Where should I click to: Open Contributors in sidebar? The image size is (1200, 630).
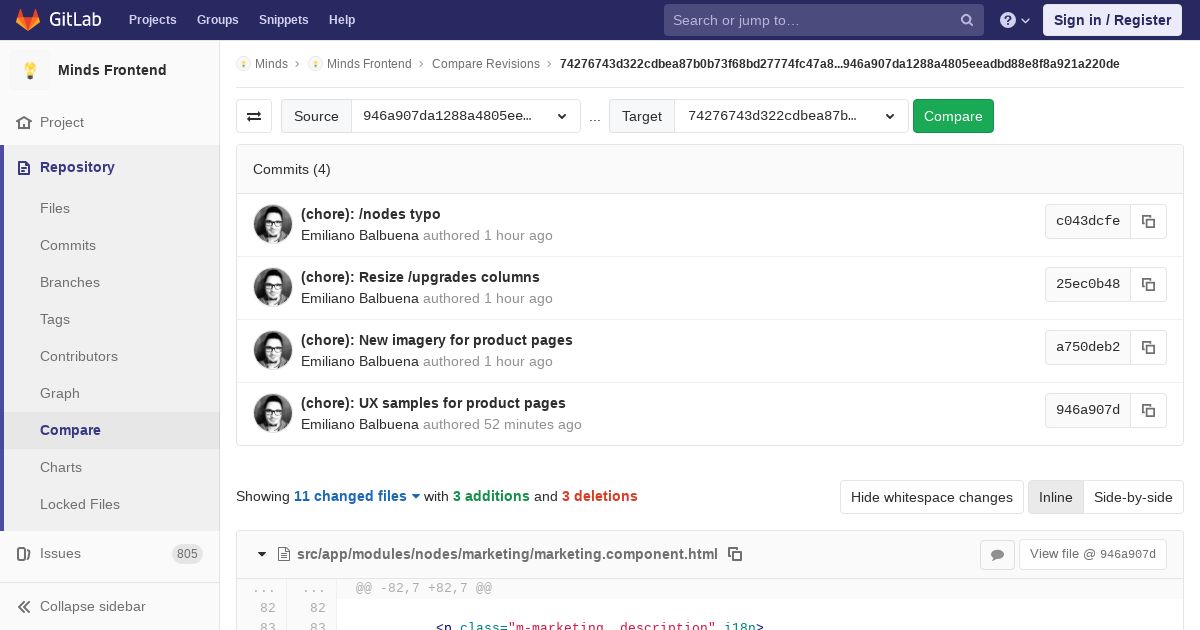[79, 356]
